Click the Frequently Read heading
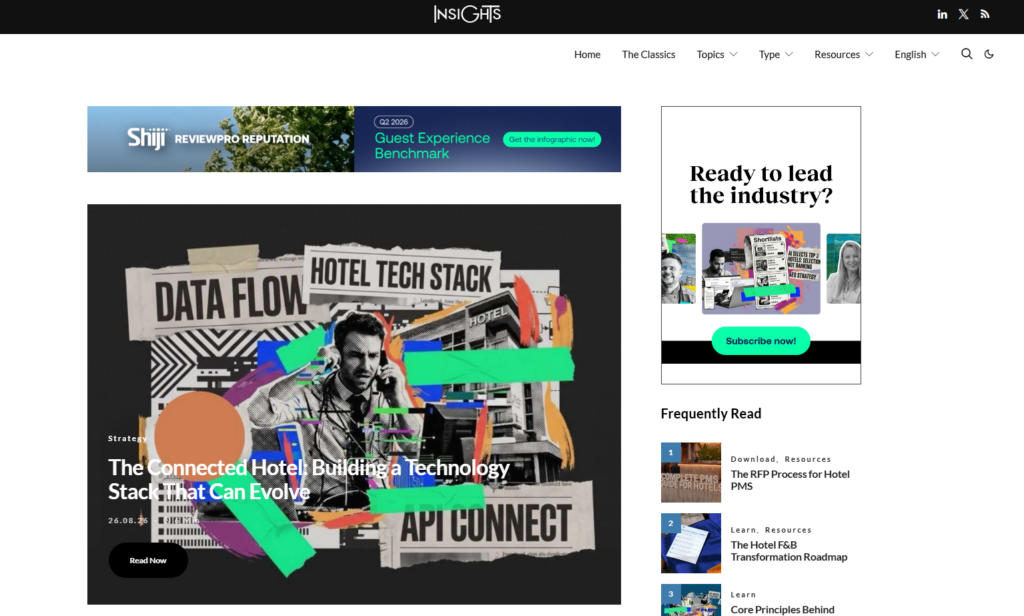Screen dimensions: 1024x616 point(711,413)
